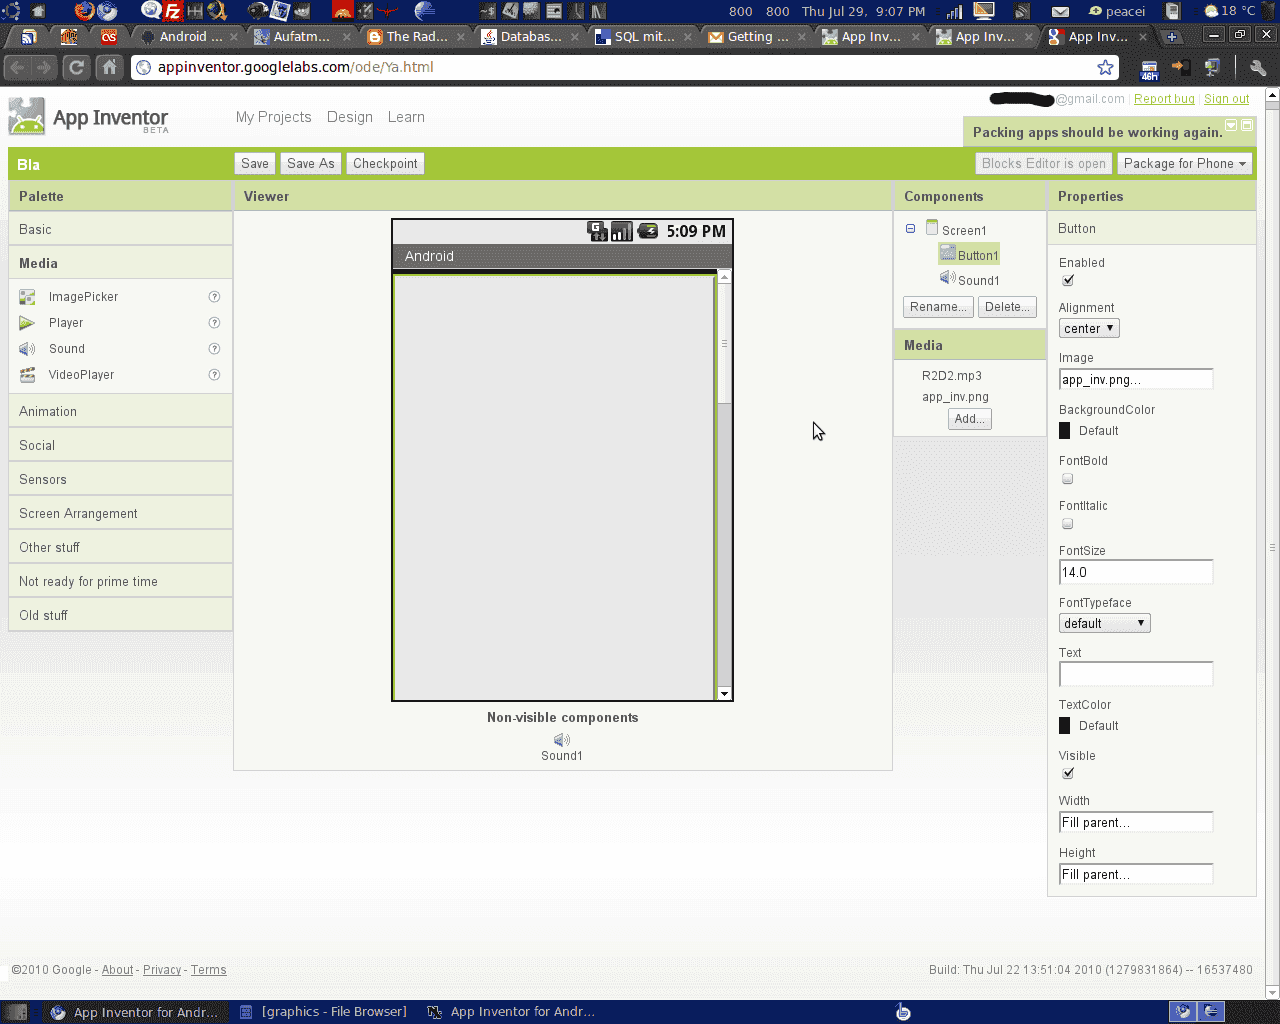The width and height of the screenshot is (1280, 1024).
Task: Toggle the FontItalic checkbox
Action: point(1067,524)
